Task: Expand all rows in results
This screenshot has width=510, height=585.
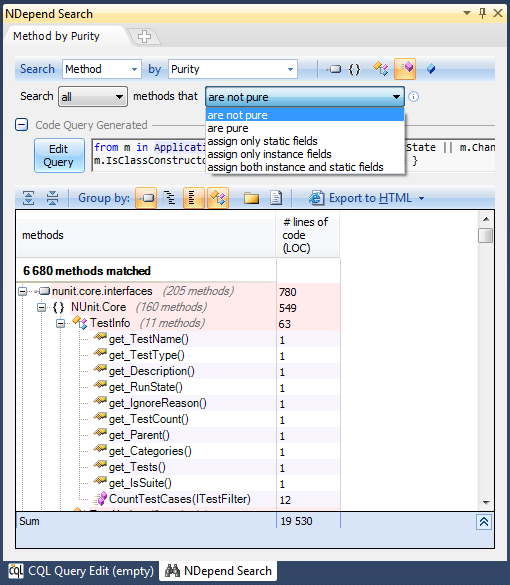Action: (29, 198)
